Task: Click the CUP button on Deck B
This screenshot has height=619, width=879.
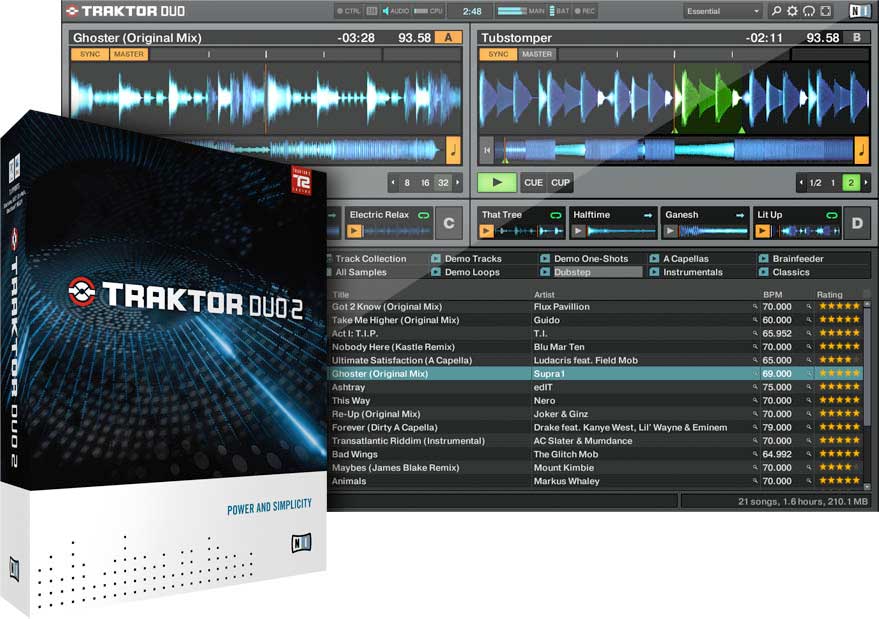Action: [x=560, y=183]
